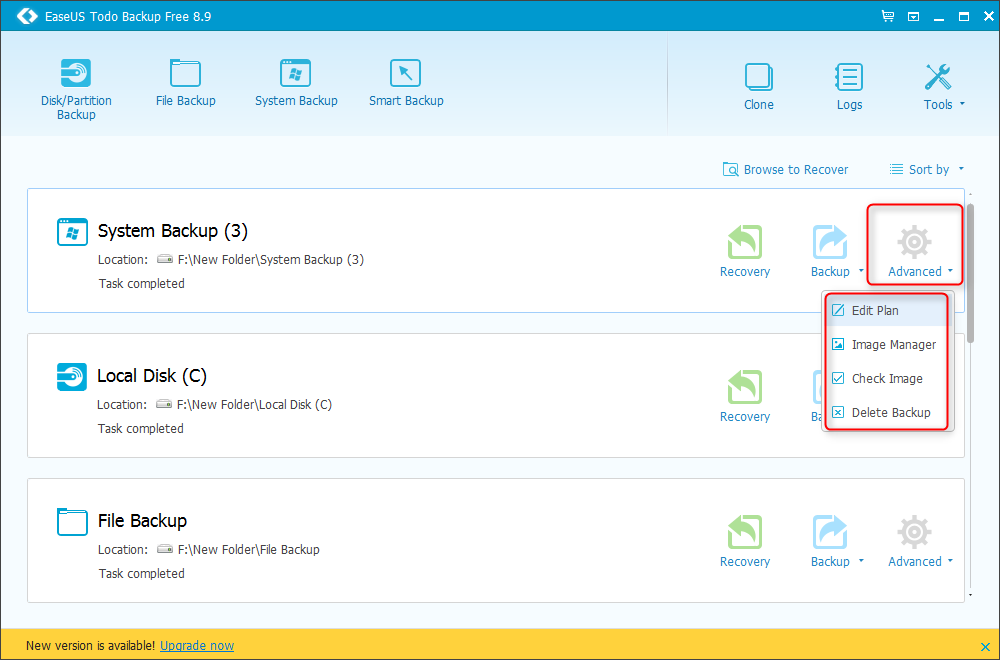Image resolution: width=1000 pixels, height=660 pixels.
Task: Select Edit Plan from Advanced menu
Action: [875, 311]
